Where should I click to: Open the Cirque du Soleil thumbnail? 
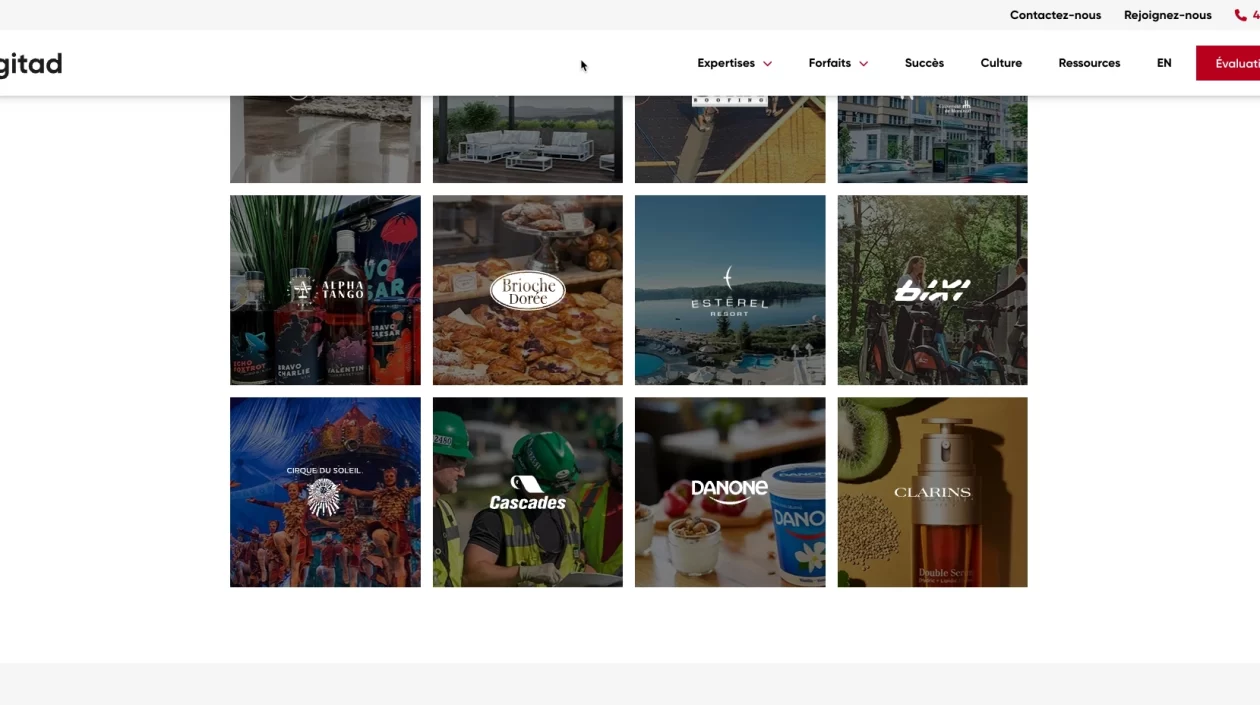click(325, 492)
